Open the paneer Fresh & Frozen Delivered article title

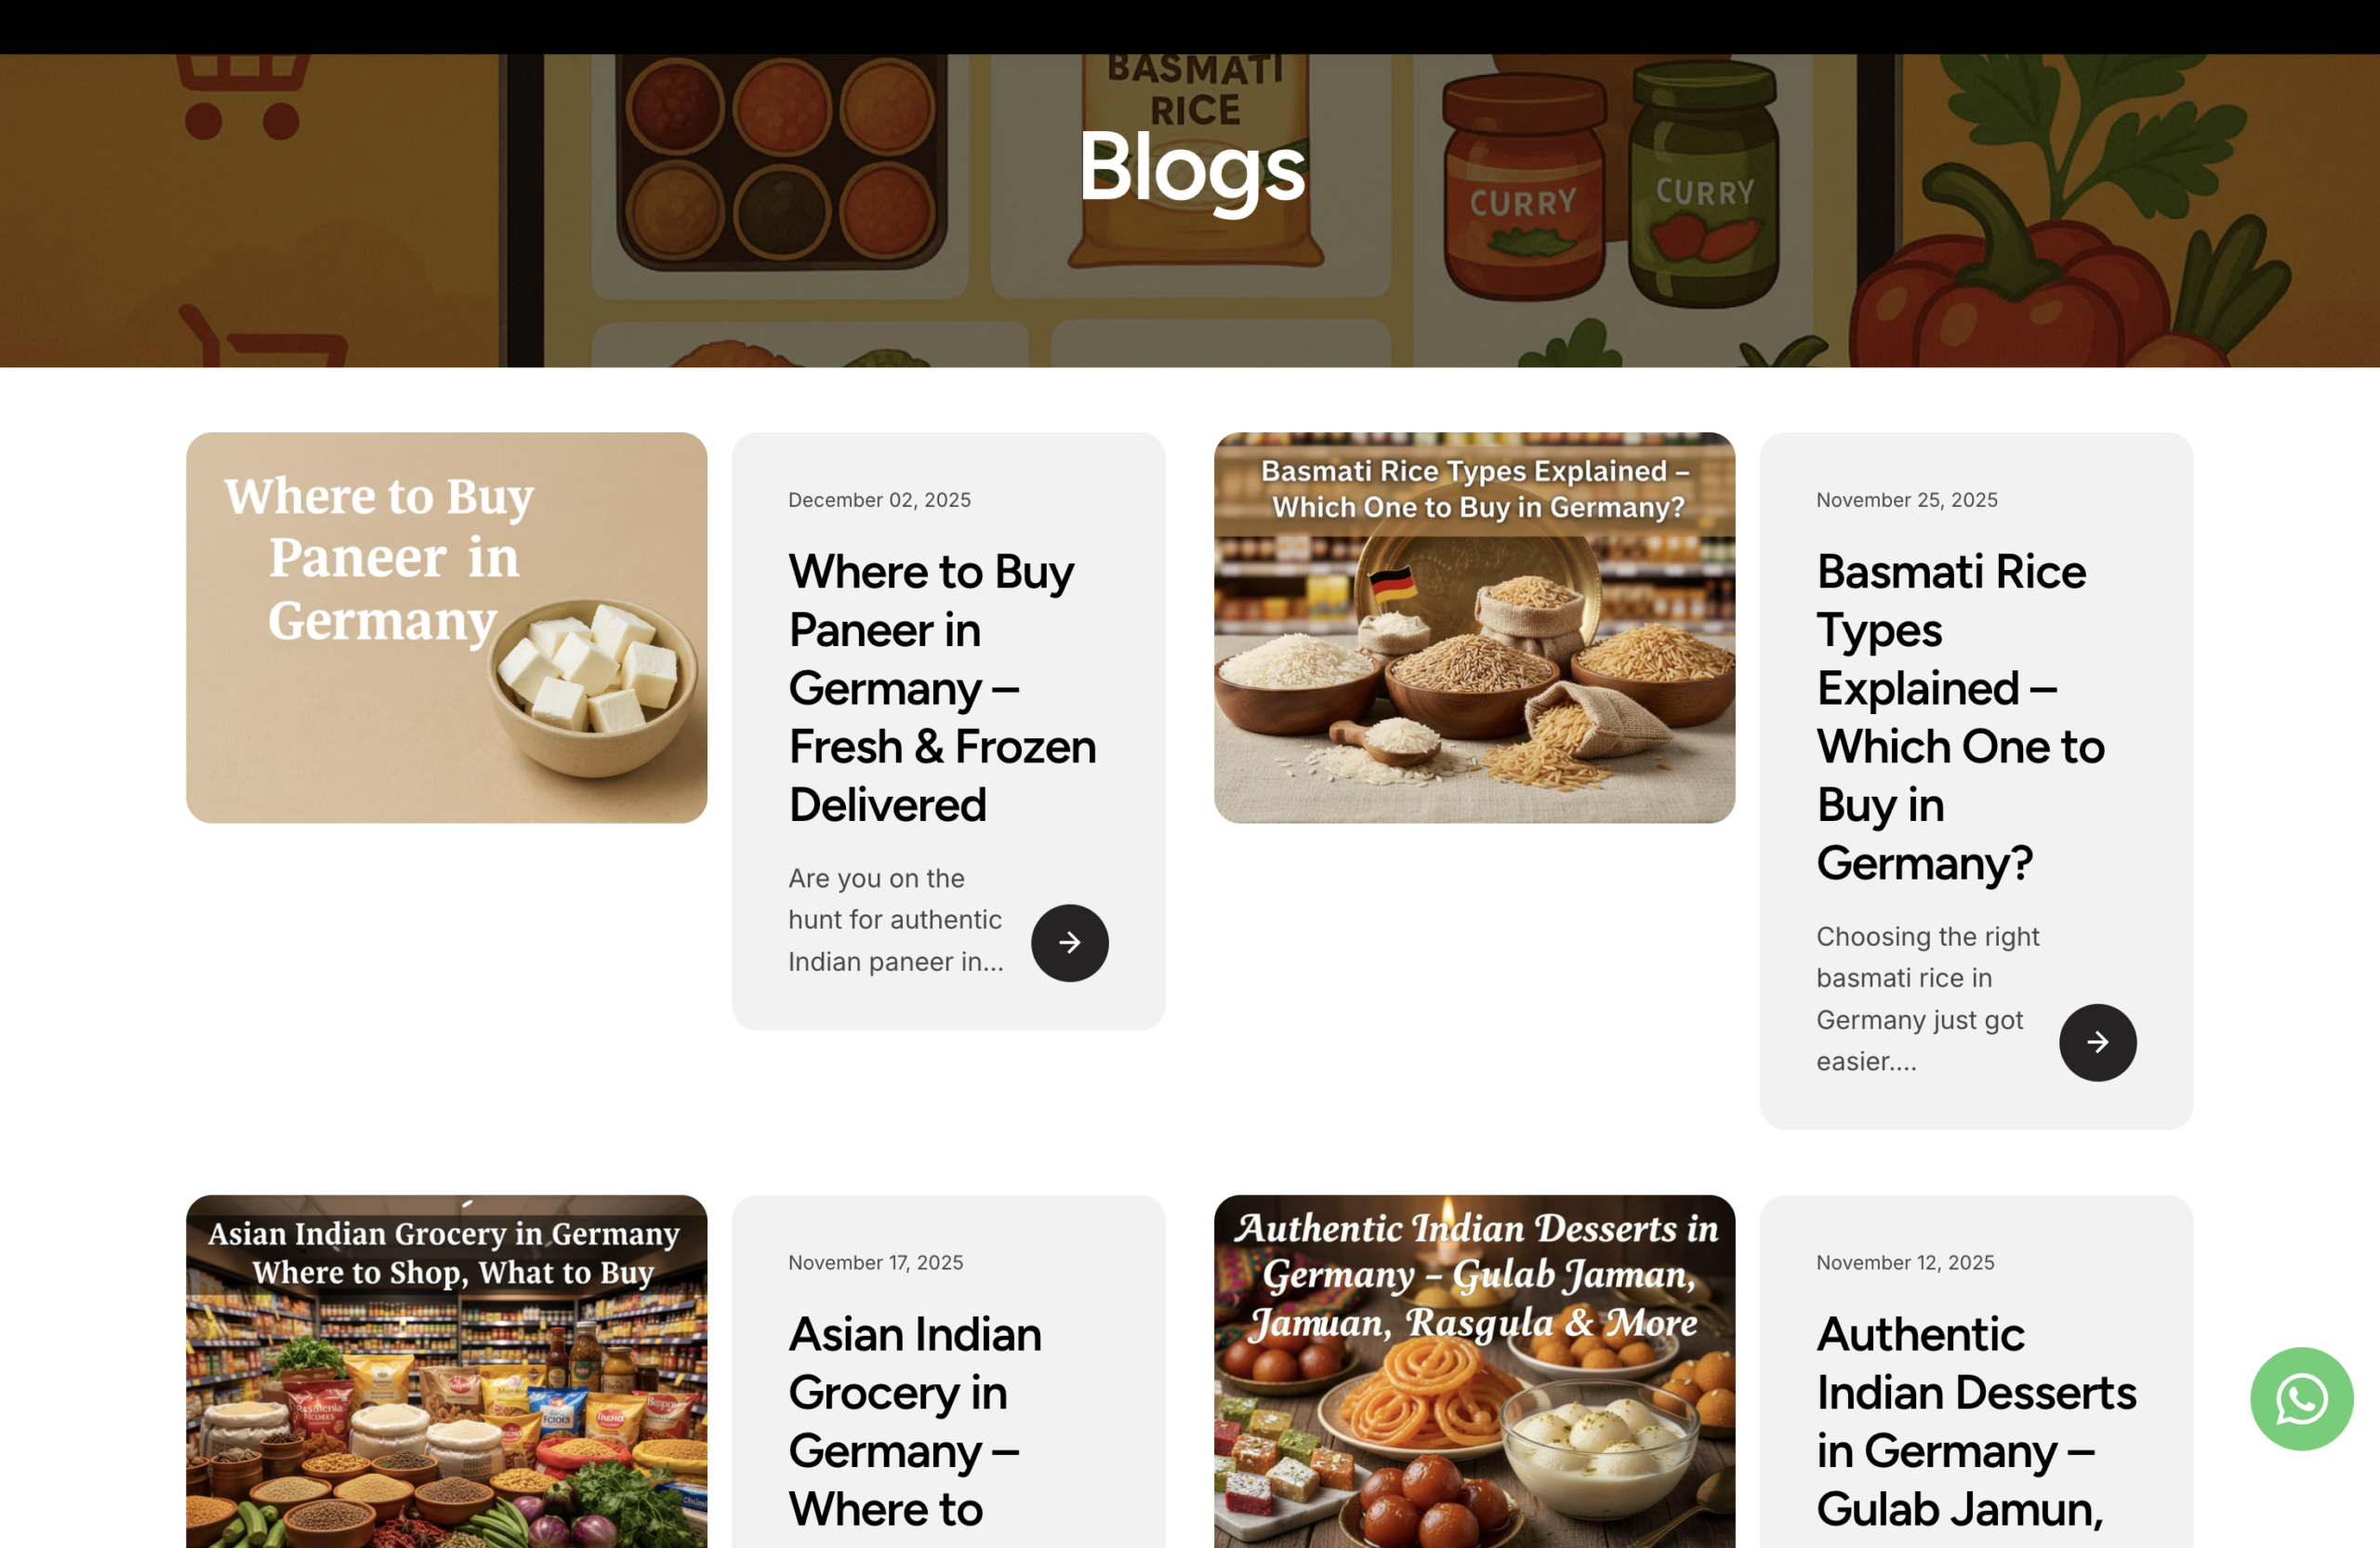tap(942, 688)
